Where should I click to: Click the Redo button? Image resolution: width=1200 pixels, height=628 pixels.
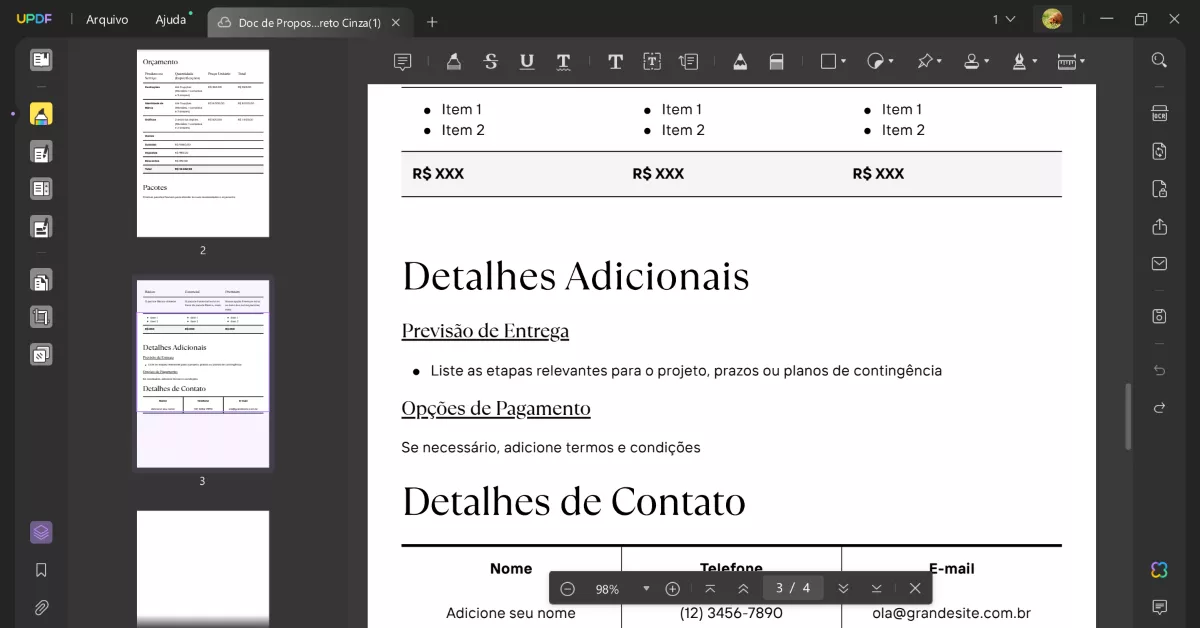[1158, 407]
